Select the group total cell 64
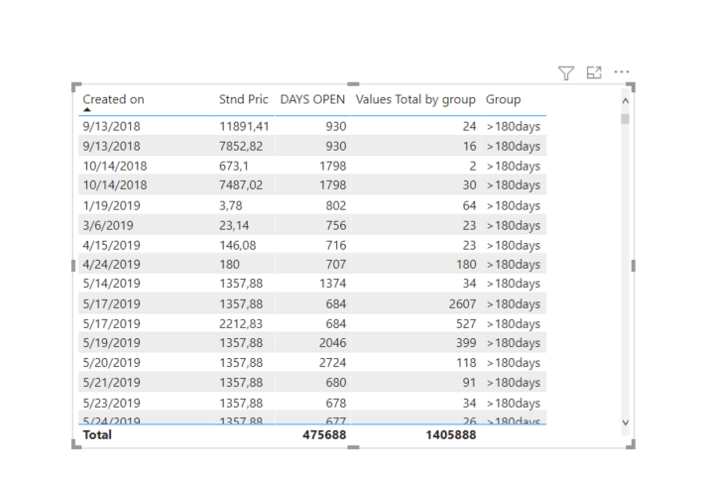Viewport: 703px width, 478px height. point(469,205)
